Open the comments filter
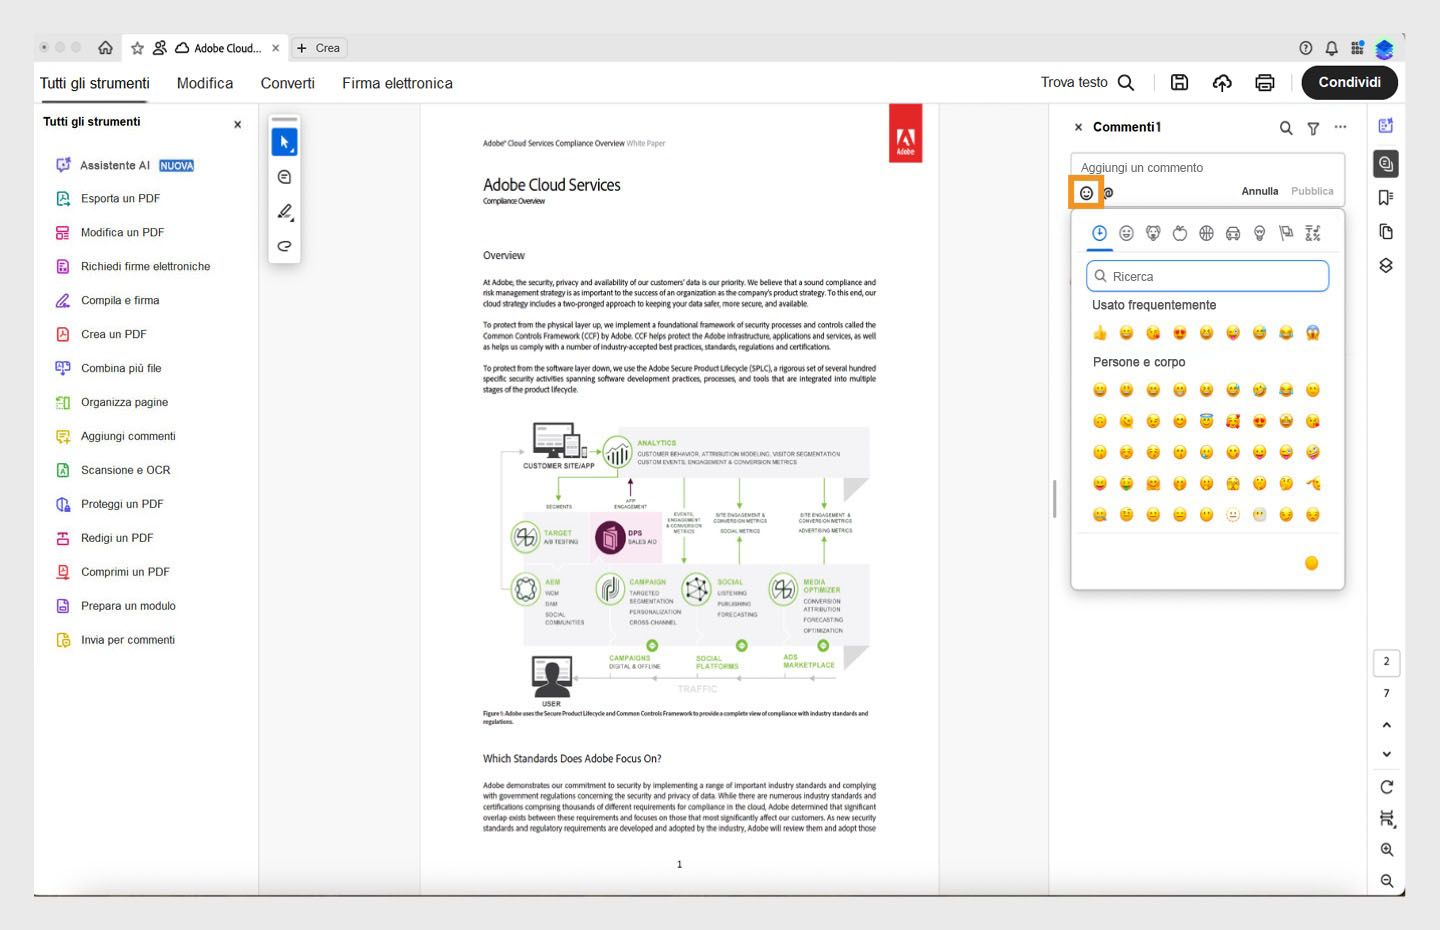The image size is (1440, 930). tap(1313, 128)
